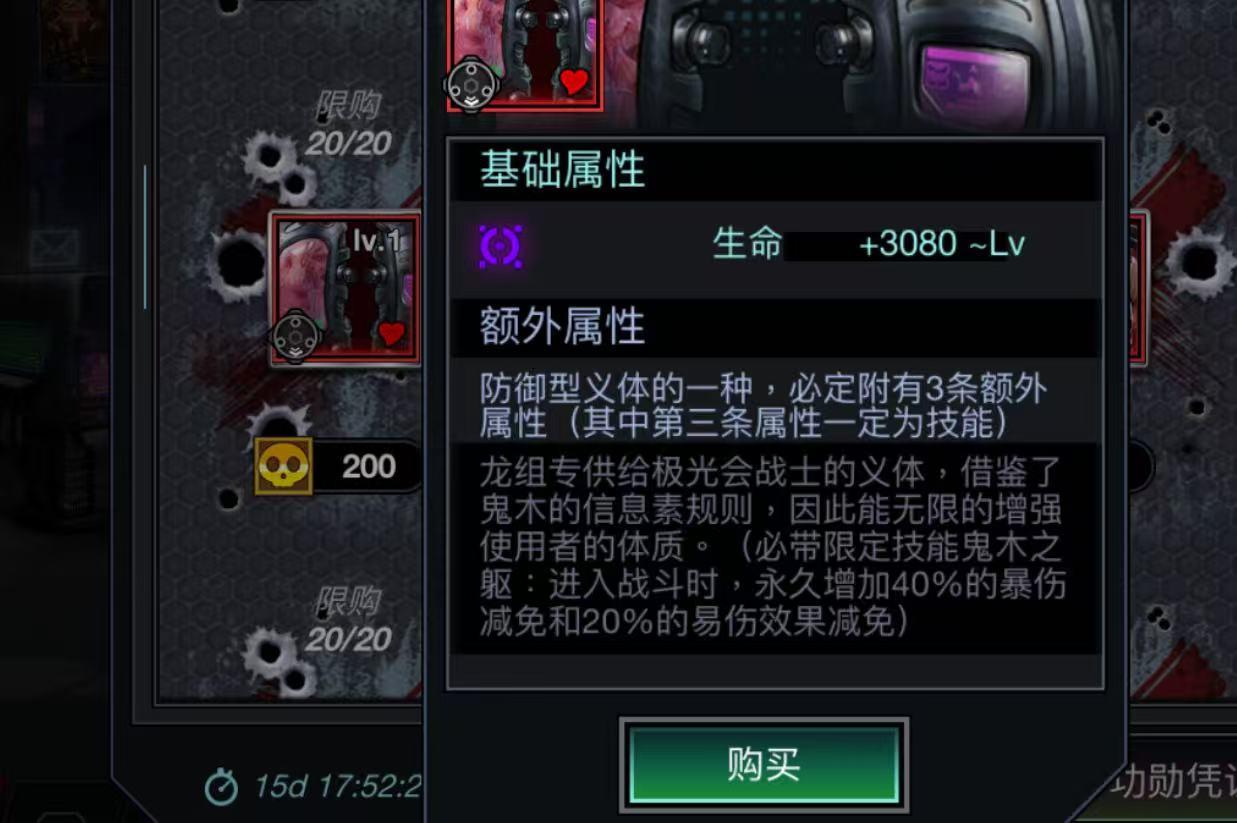This screenshot has width=1237, height=823.
Task: Click the dimmed envelope mail icon
Action: pyautogui.click(x=55, y=247)
